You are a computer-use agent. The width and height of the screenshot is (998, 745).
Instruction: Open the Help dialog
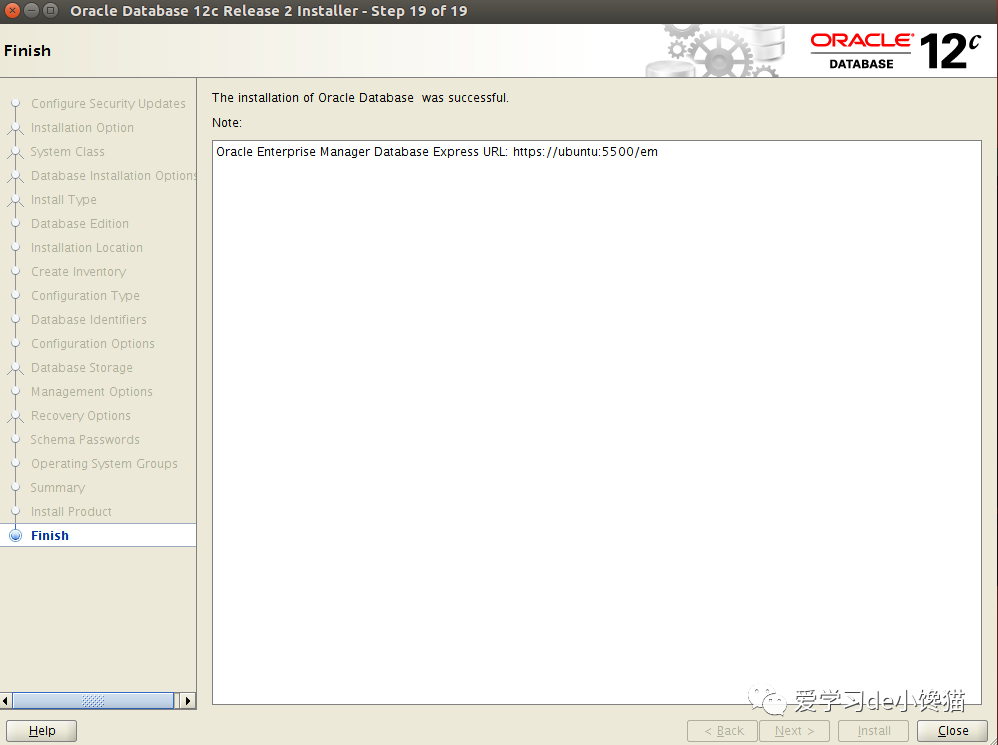click(x=41, y=731)
